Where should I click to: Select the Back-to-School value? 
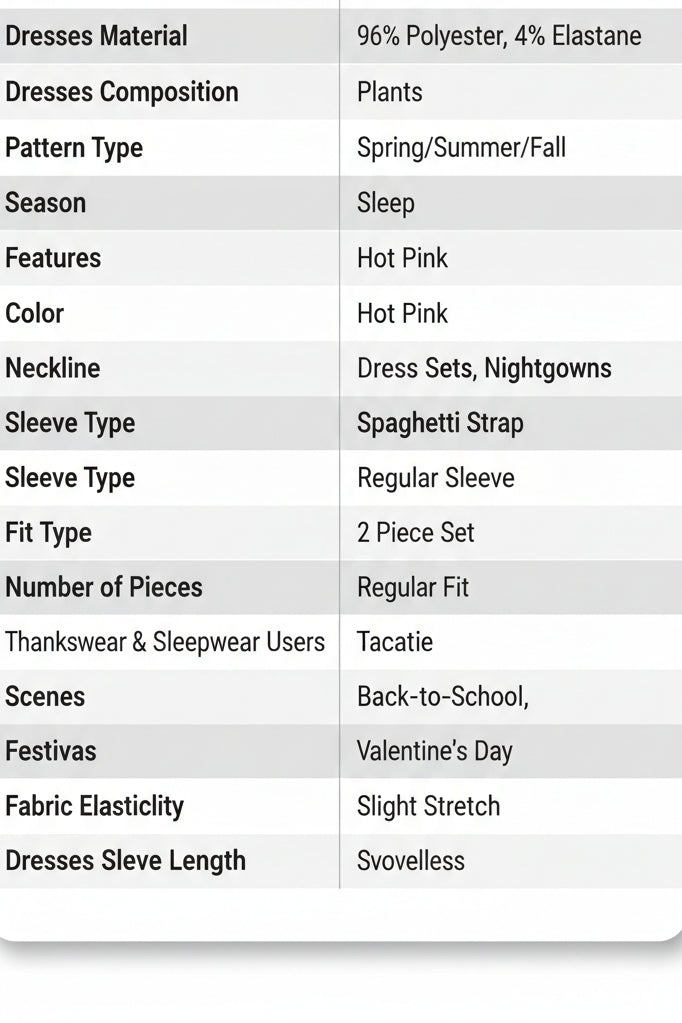tap(442, 697)
